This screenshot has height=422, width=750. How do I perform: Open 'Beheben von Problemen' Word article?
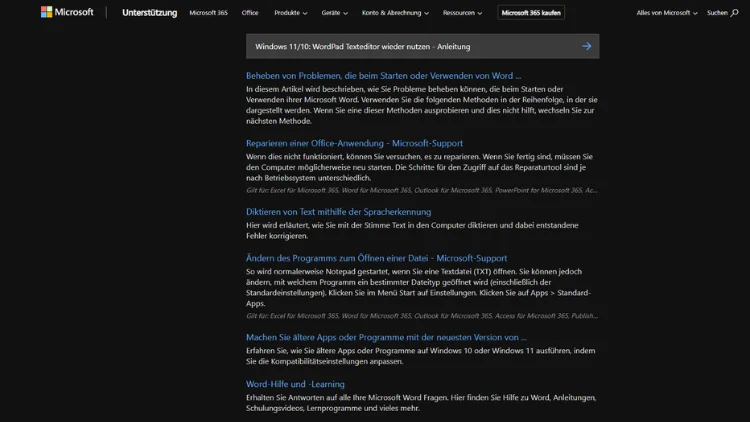(x=383, y=75)
